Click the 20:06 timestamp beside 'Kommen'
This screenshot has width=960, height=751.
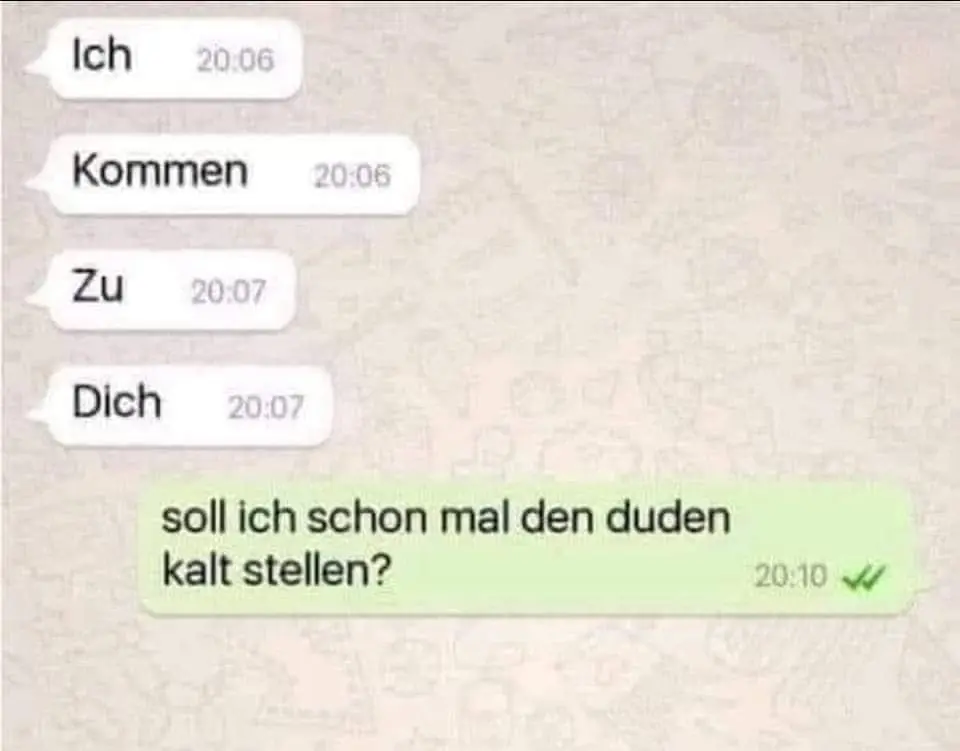click(x=352, y=176)
